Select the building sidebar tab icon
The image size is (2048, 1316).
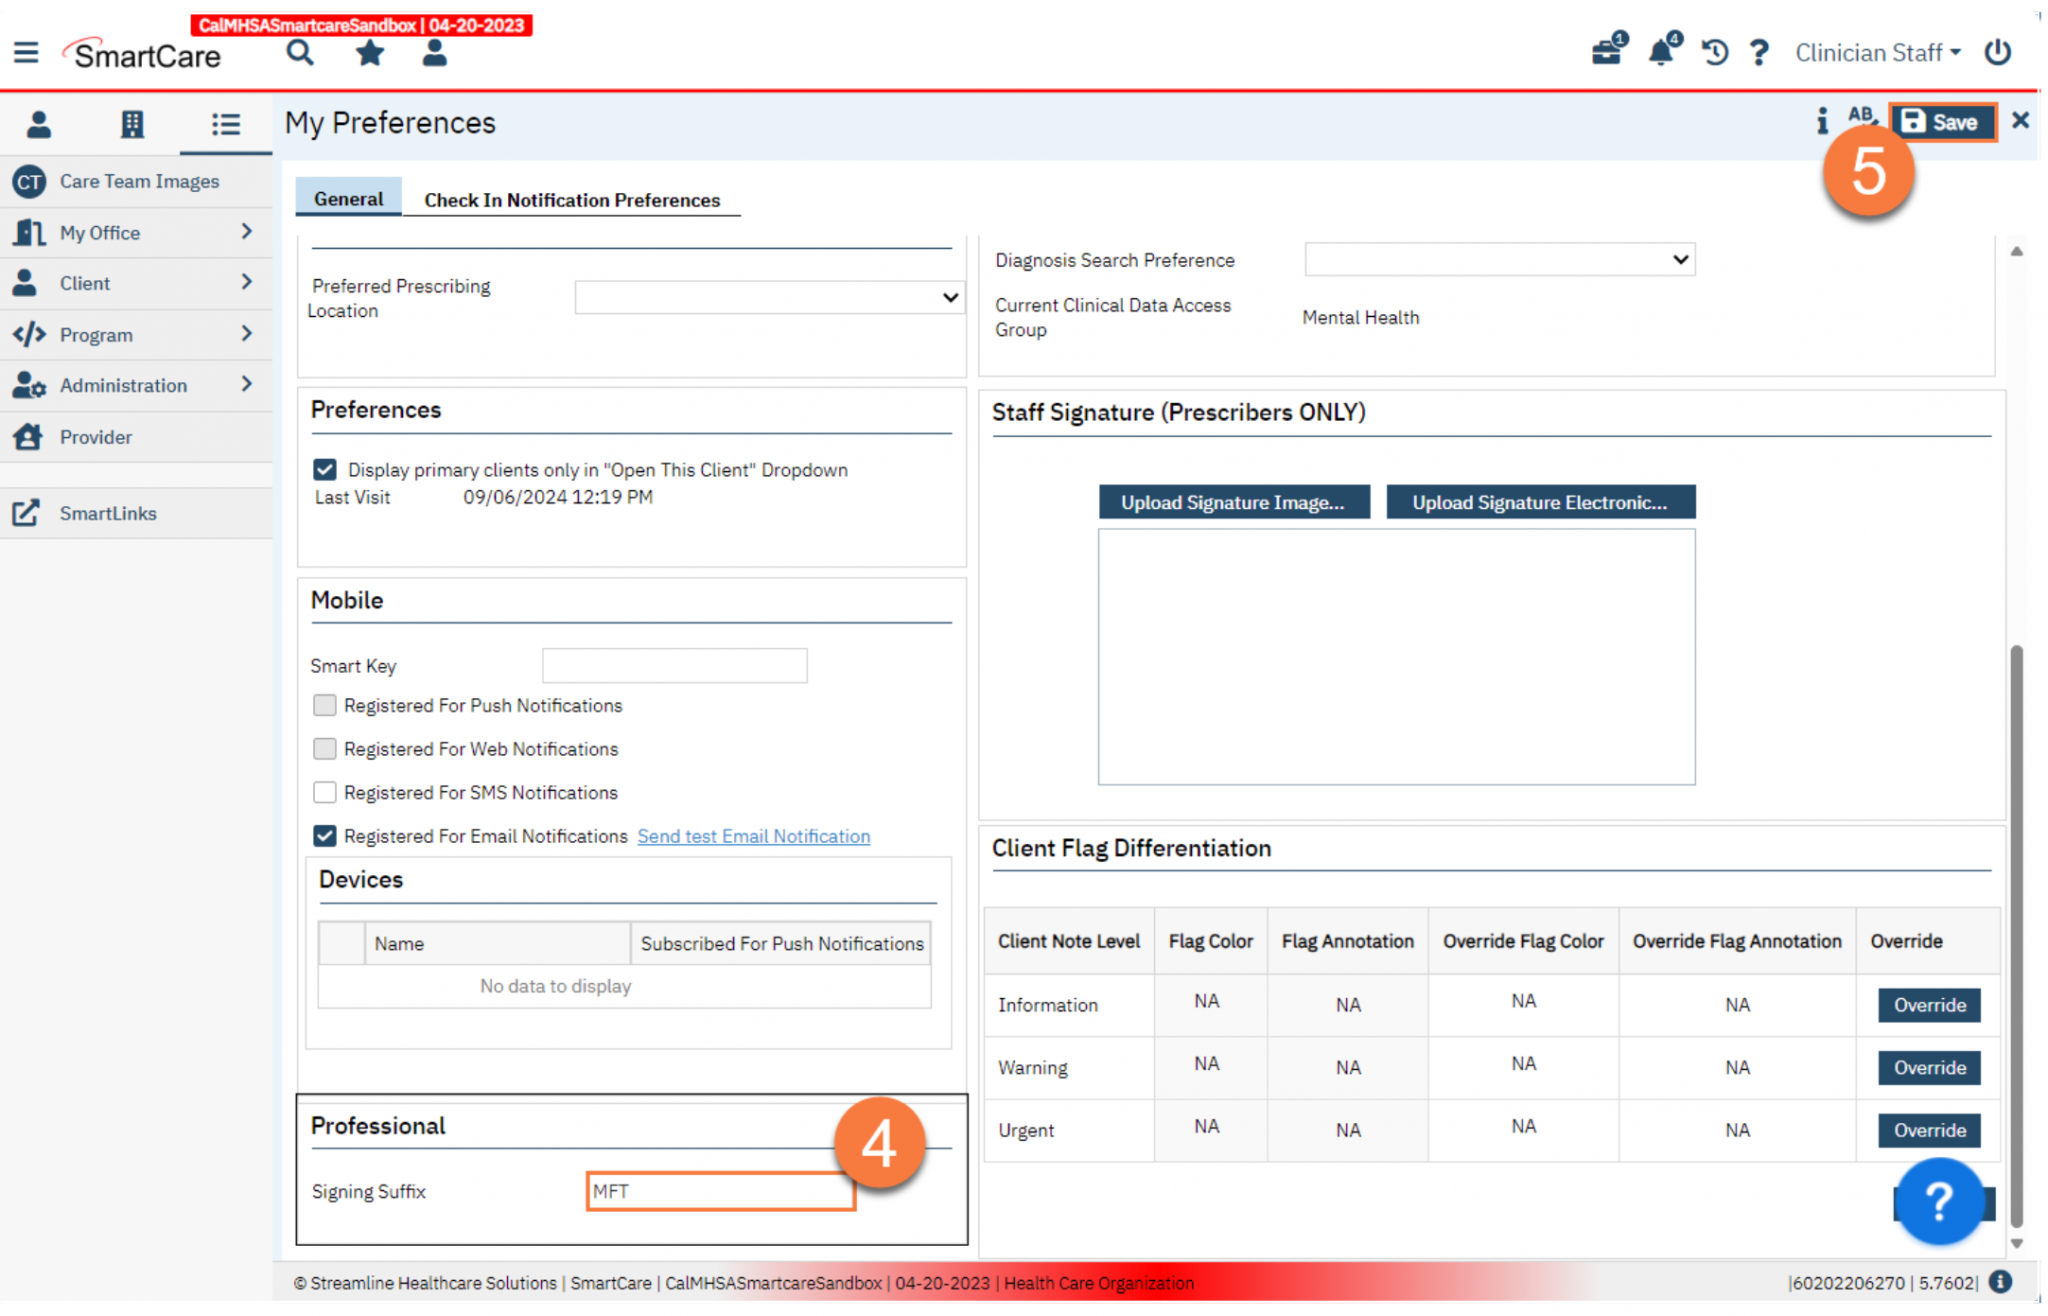click(132, 124)
